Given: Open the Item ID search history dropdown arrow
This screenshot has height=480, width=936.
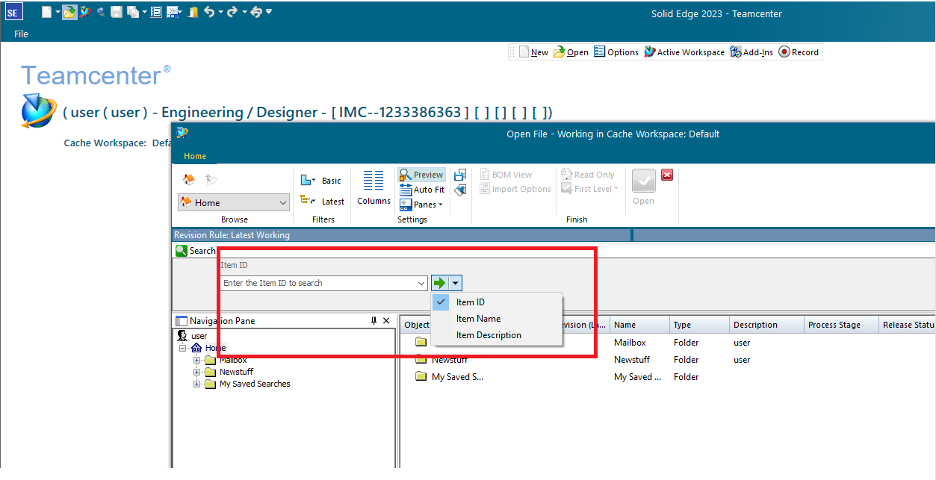Looking at the screenshot, I should 421,283.
